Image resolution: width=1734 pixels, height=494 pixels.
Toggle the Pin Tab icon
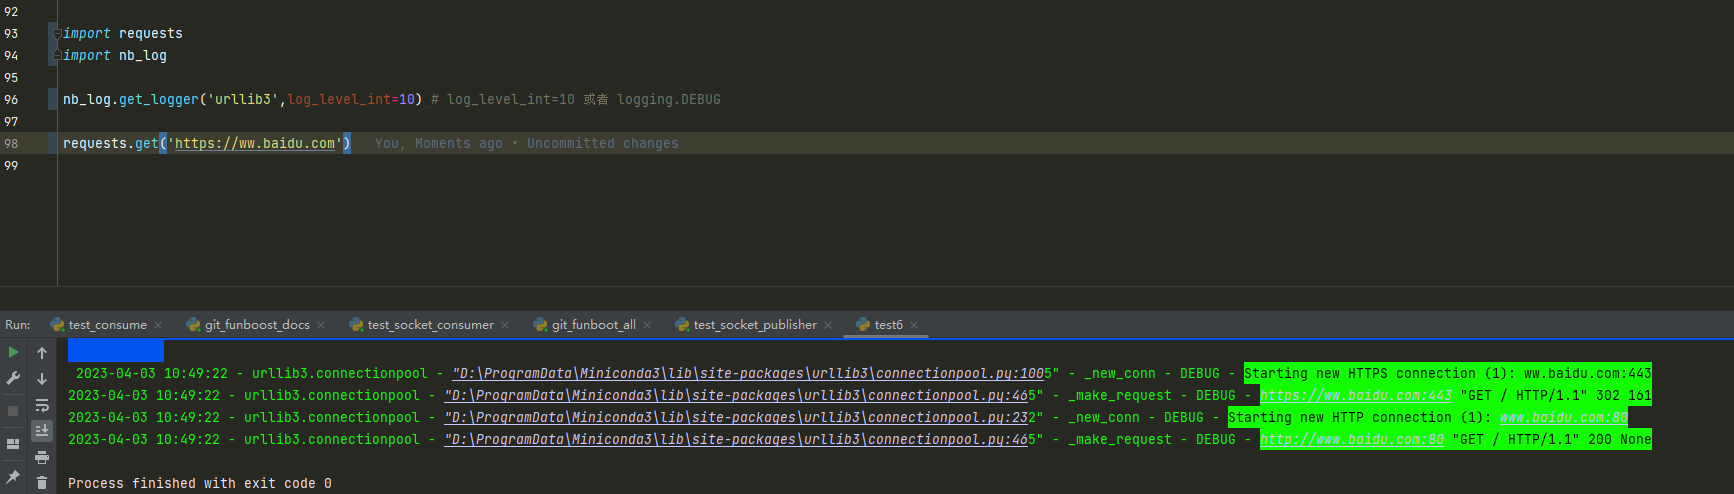(13, 477)
